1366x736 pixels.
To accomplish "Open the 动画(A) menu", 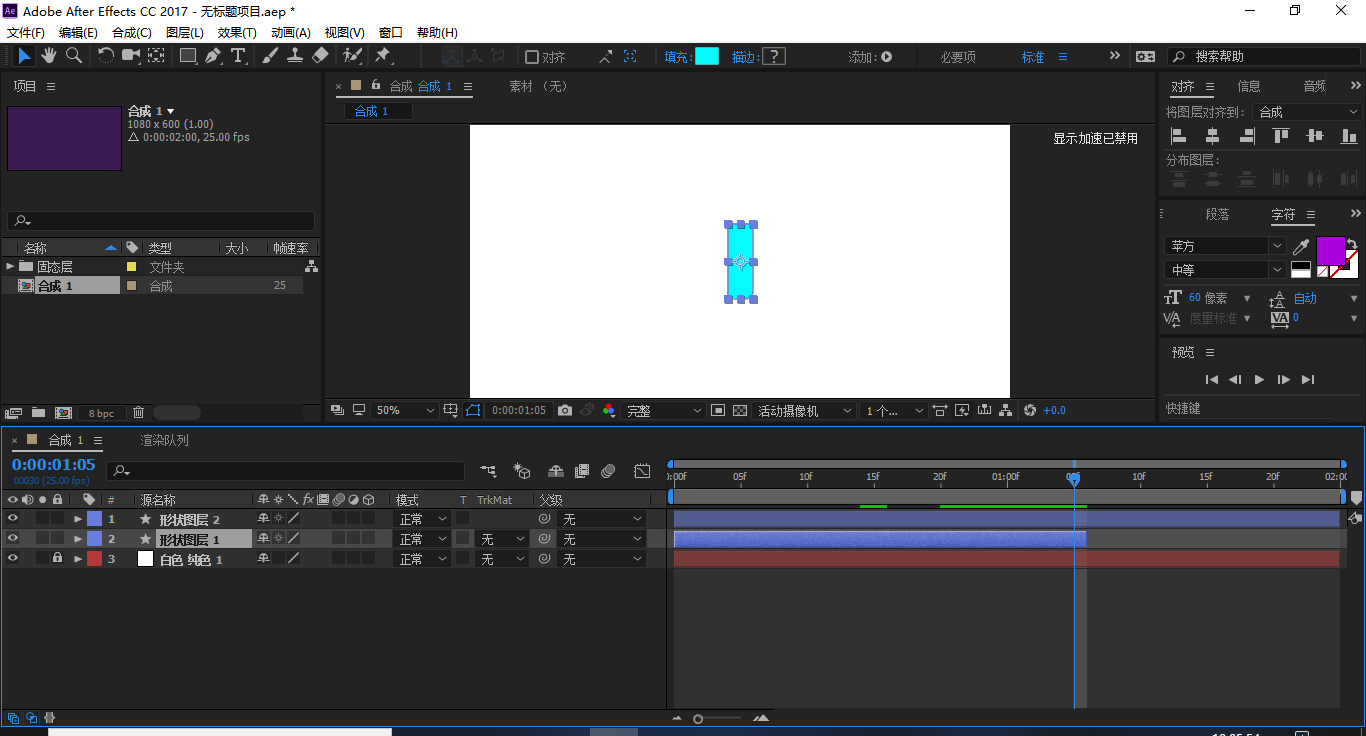I will coord(291,33).
